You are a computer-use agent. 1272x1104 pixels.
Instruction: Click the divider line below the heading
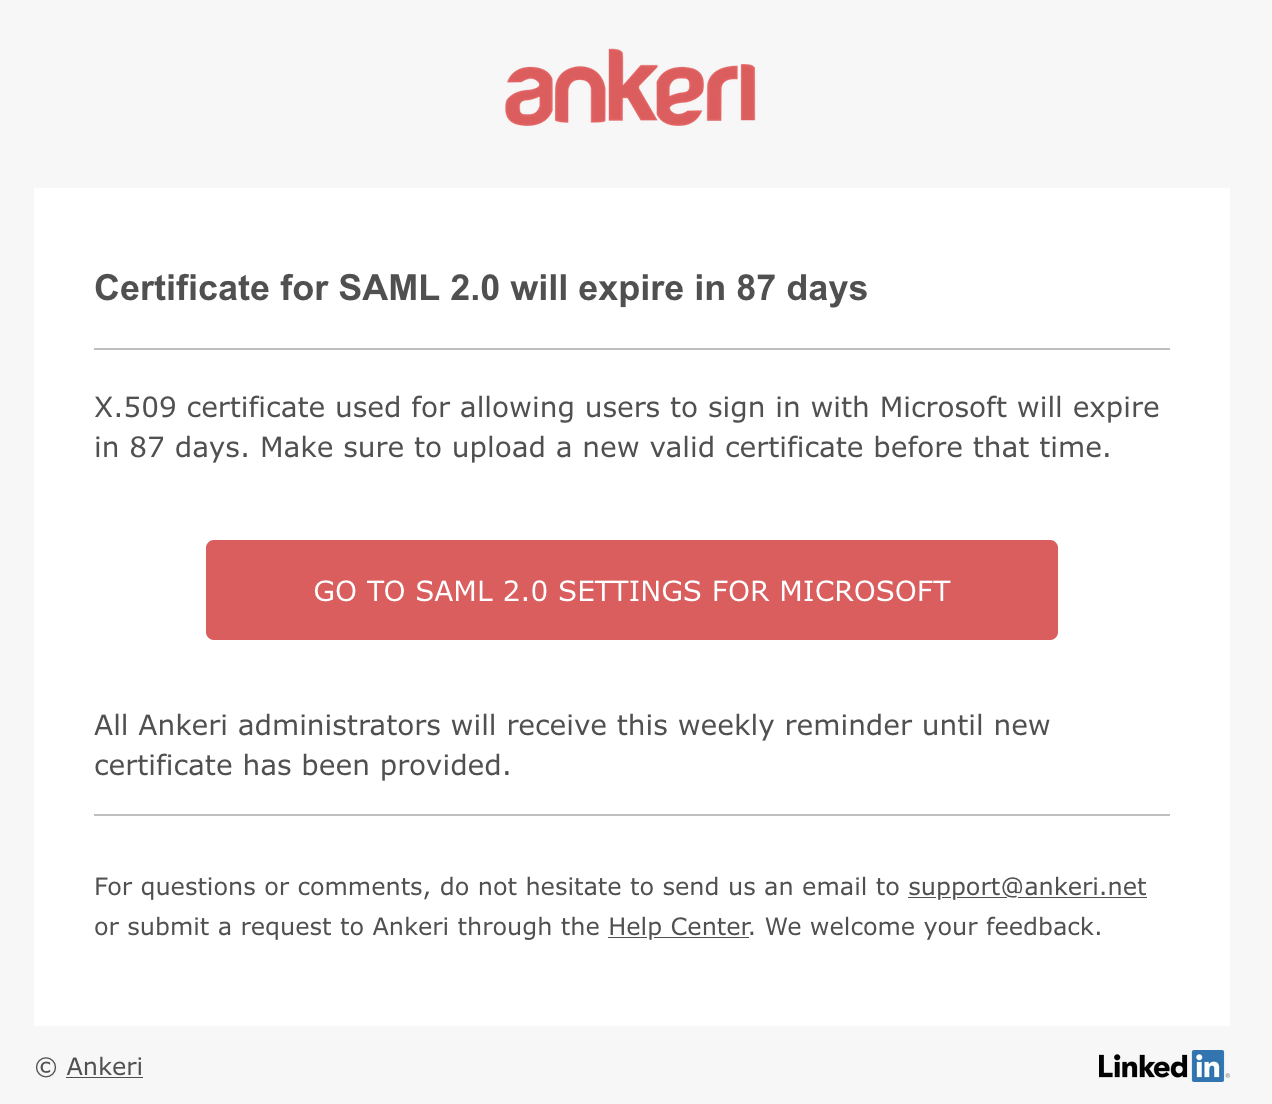(x=631, y=349)
